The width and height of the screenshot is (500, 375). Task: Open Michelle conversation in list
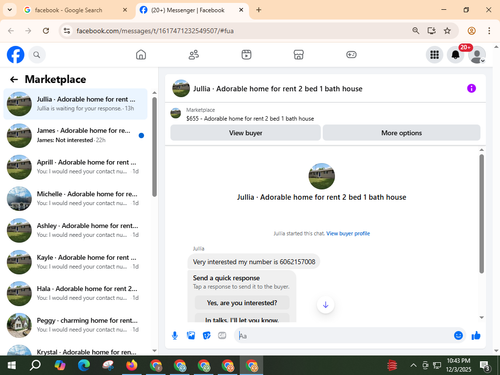pyautogui.click(x=75, y=199)
